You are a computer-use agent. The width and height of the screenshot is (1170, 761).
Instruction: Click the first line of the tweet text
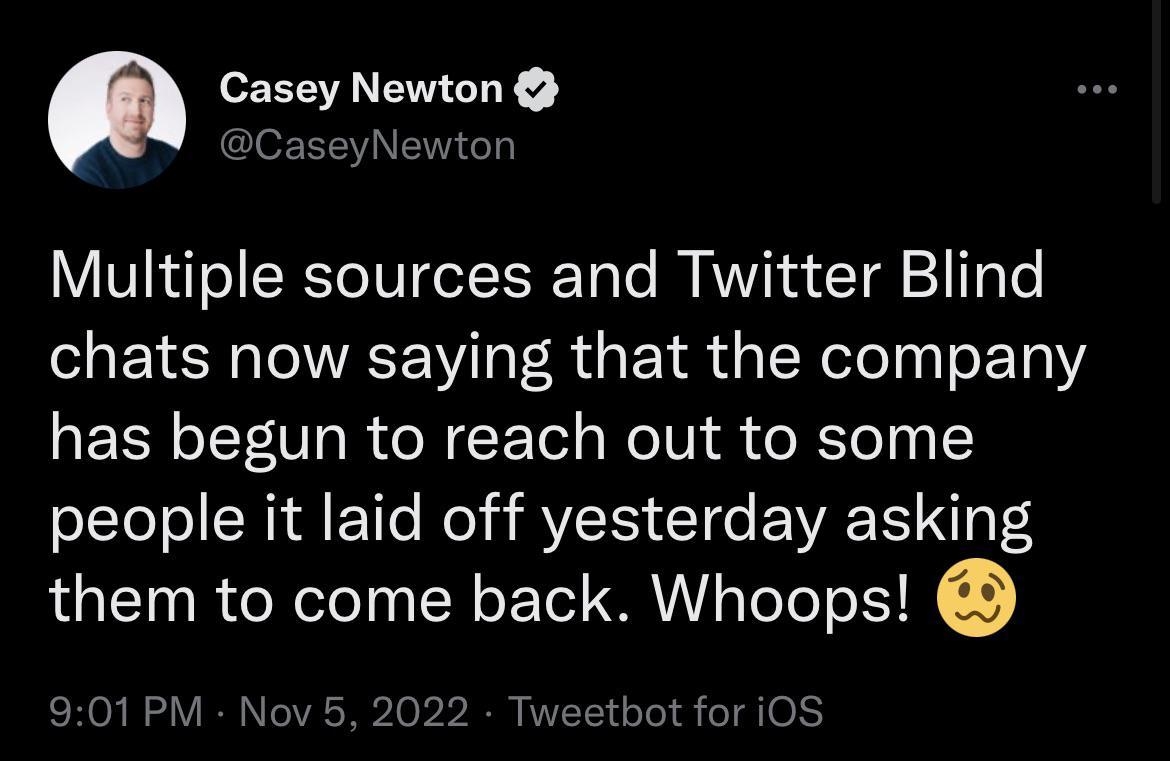(x=548, y=275)
